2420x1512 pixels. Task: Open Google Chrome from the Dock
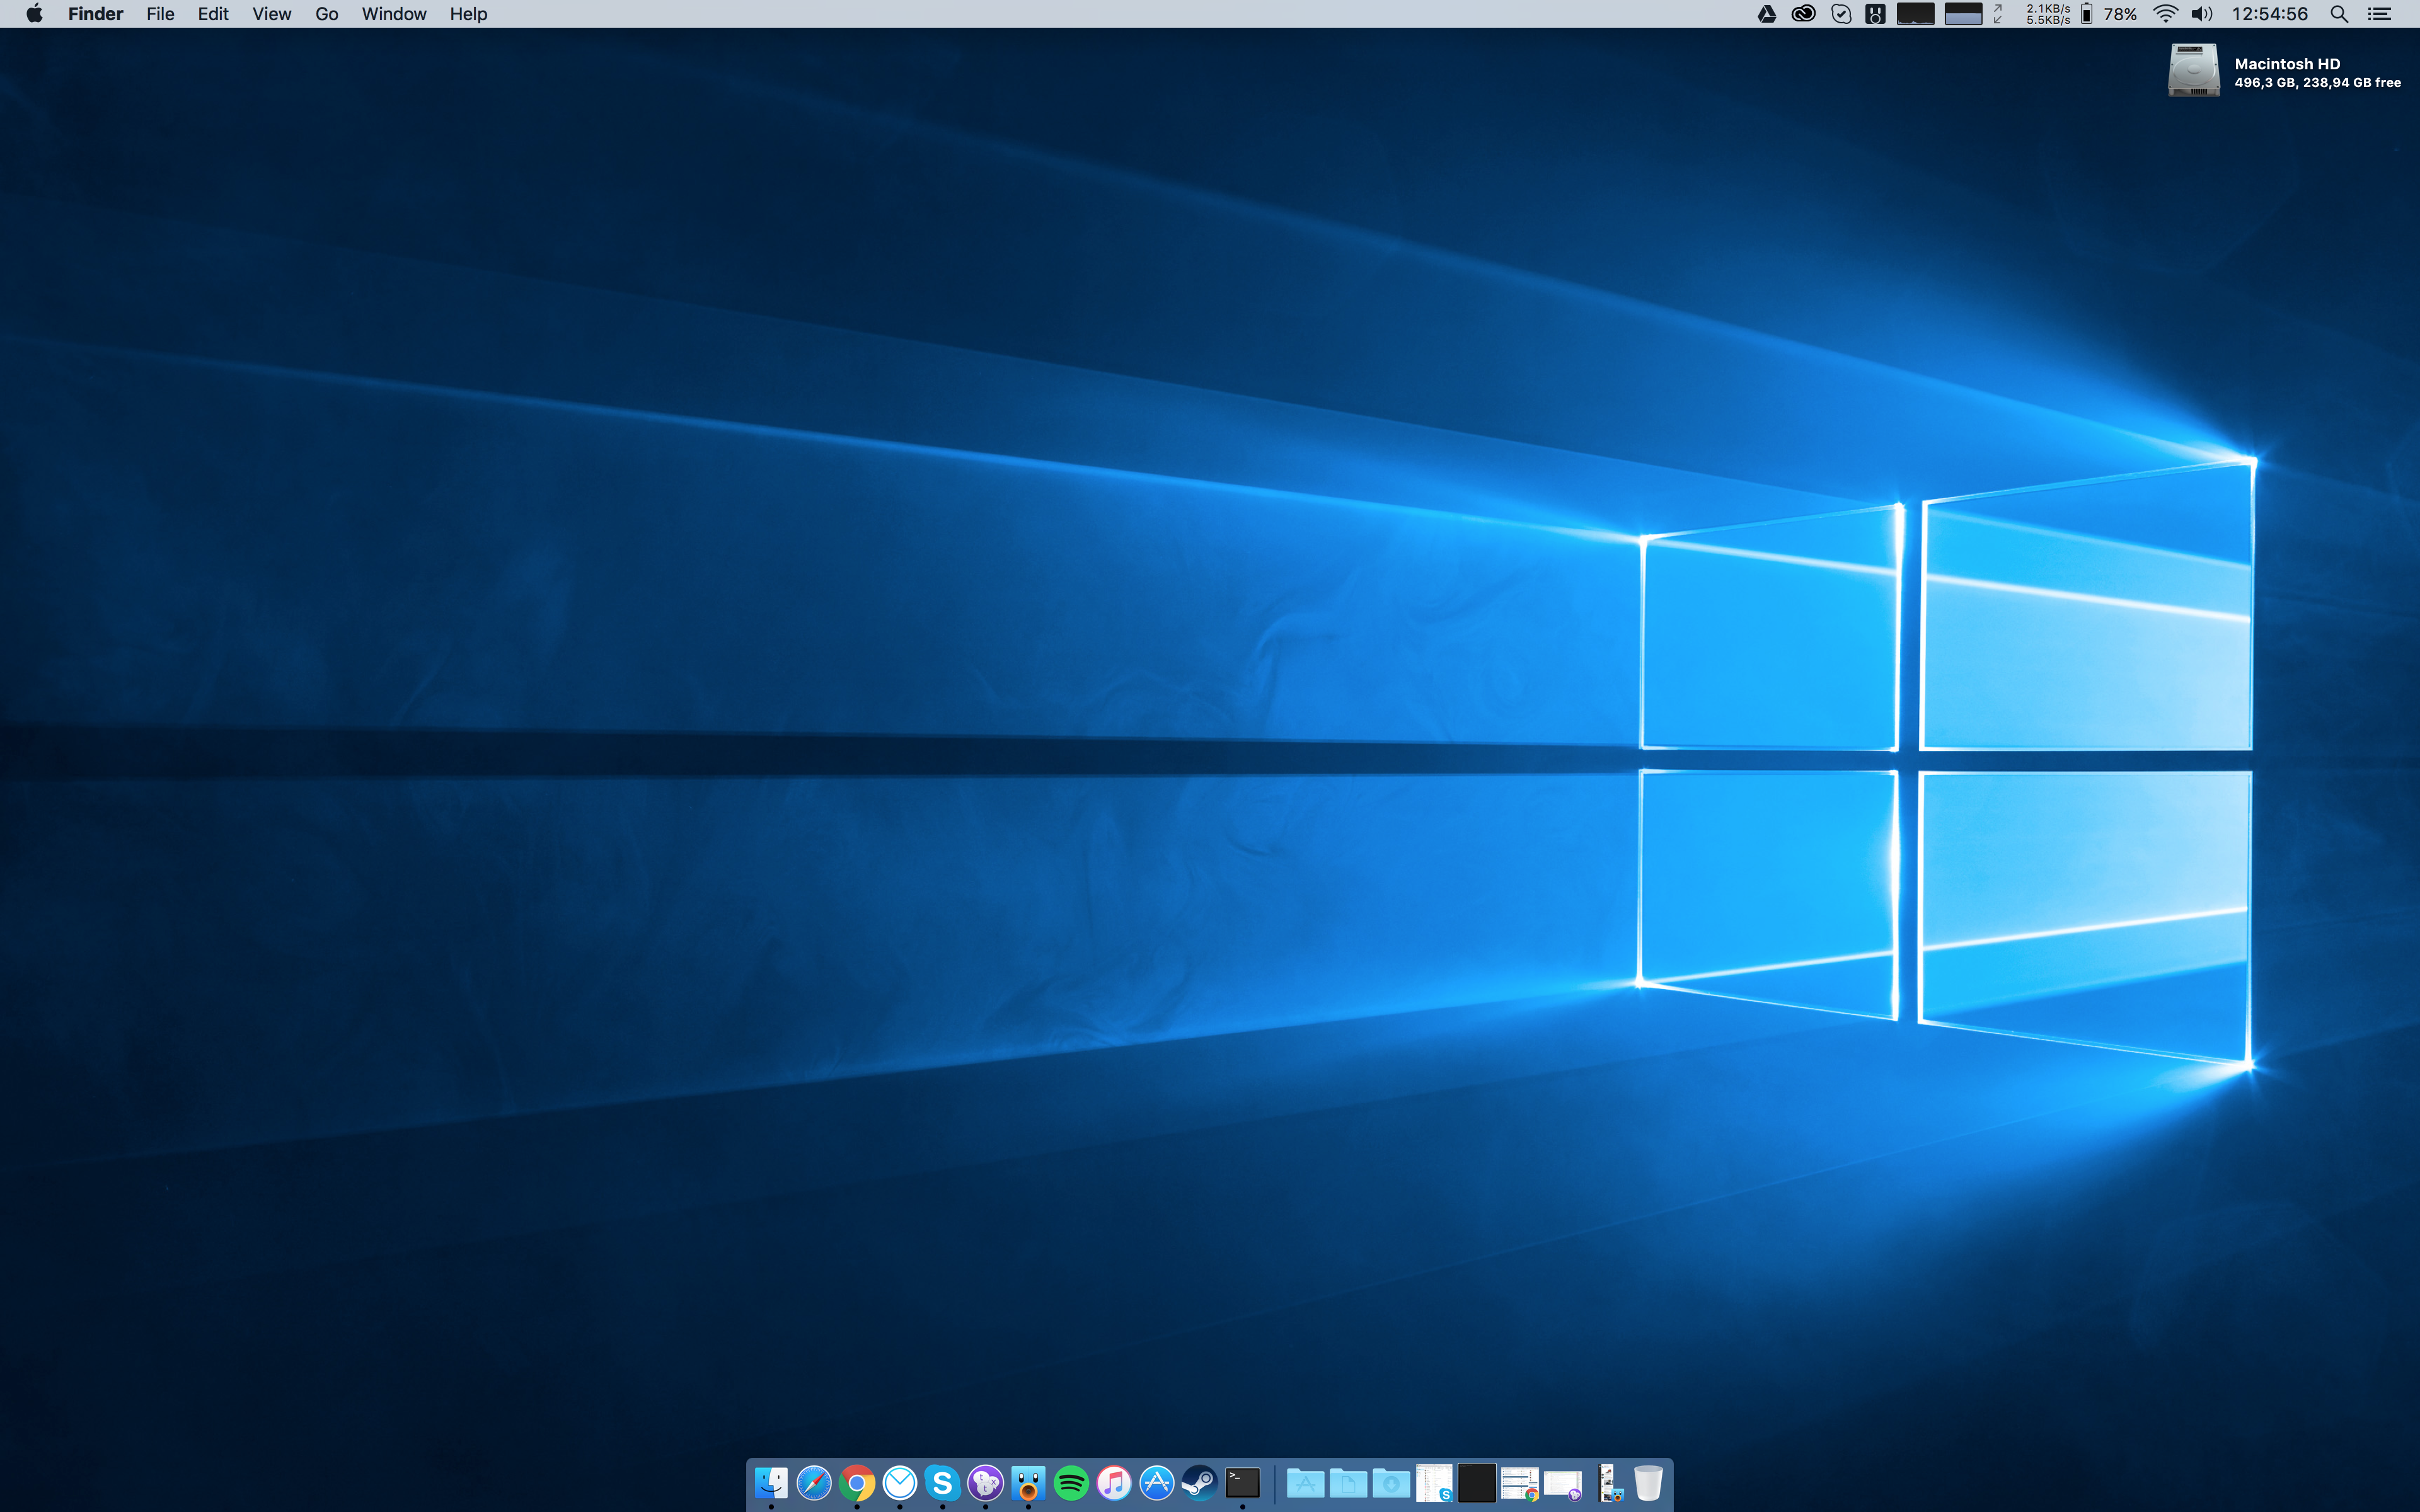coord(857,1482)
